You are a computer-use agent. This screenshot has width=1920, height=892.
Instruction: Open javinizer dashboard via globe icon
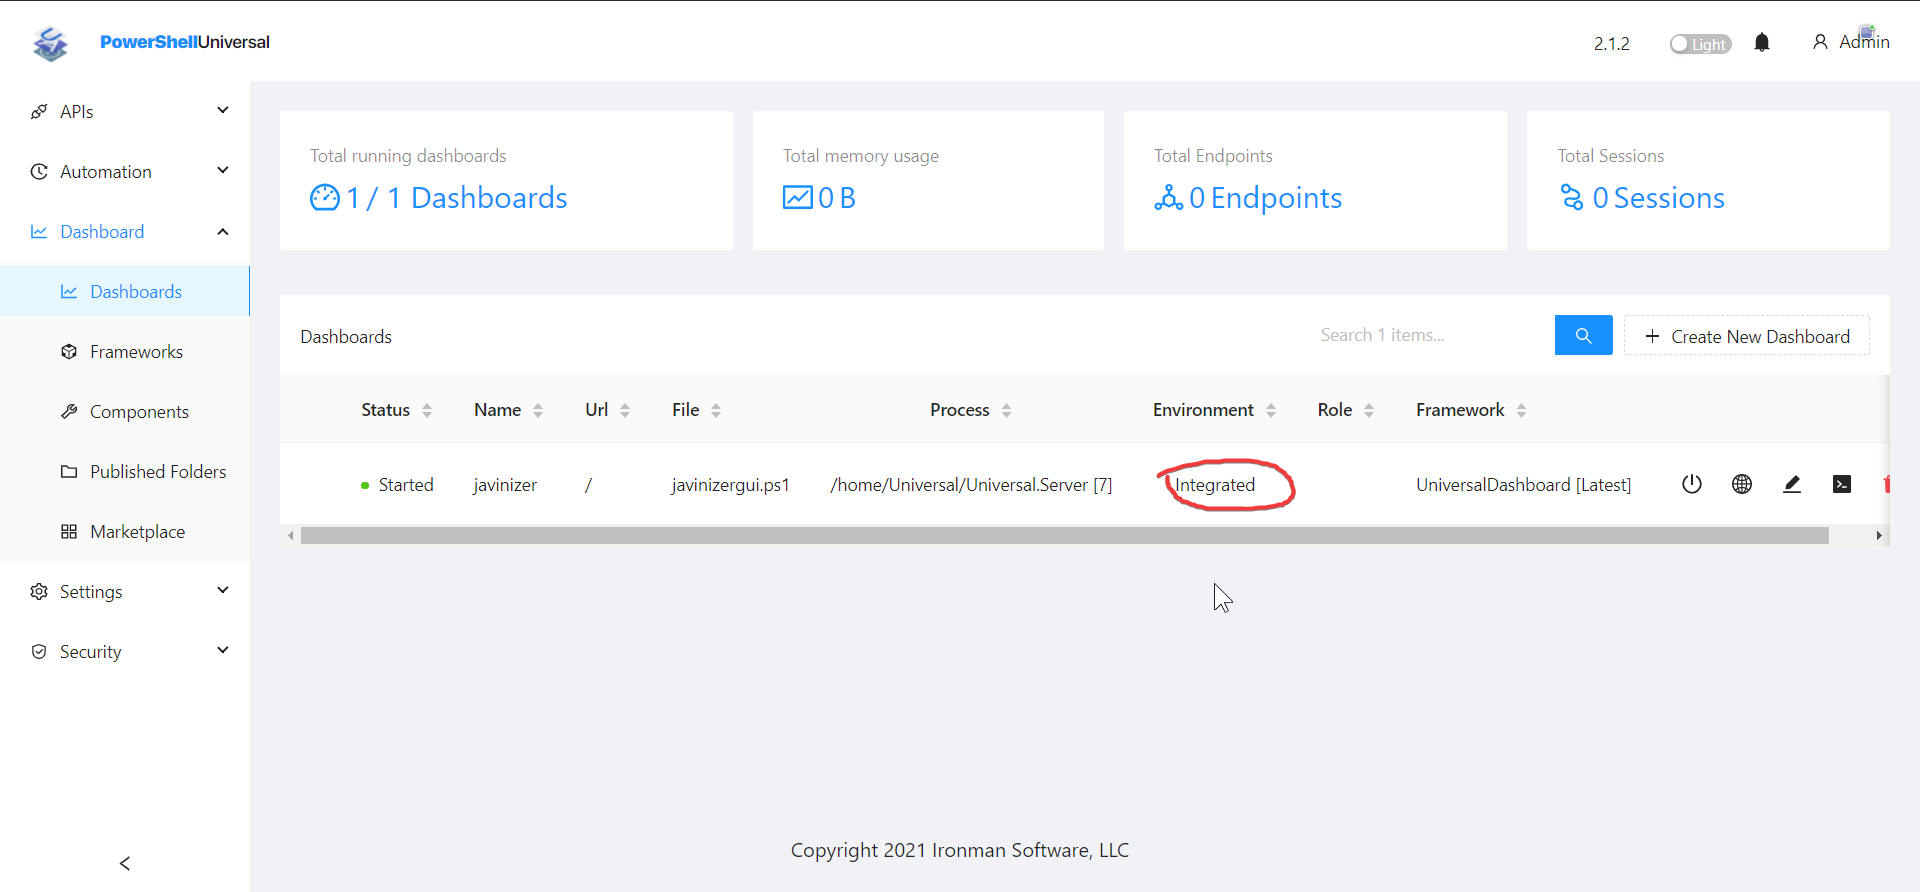(1742, 484)
